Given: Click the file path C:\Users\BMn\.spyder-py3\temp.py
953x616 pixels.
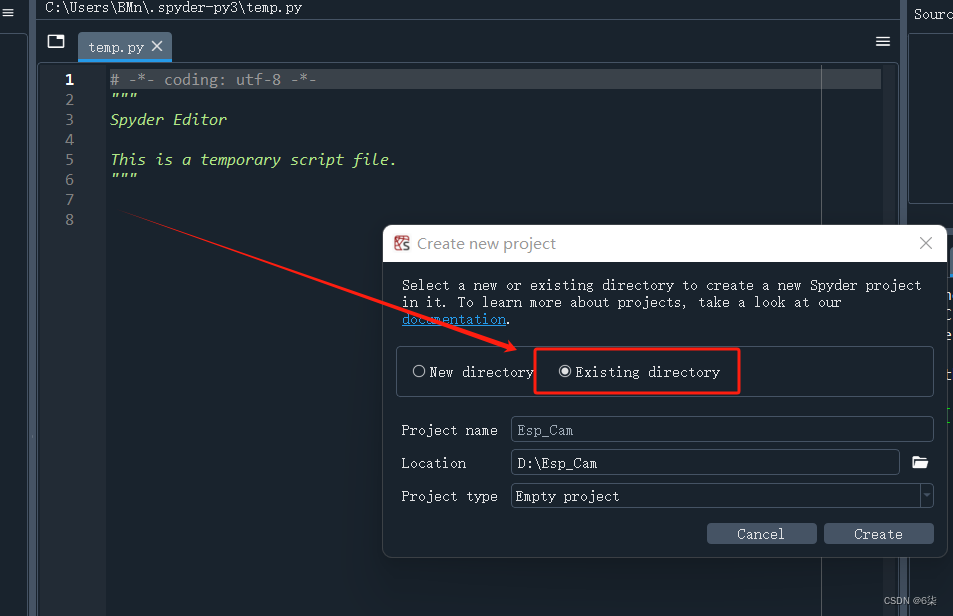Looking at the screenshot, I should click(x=174, y=8).
